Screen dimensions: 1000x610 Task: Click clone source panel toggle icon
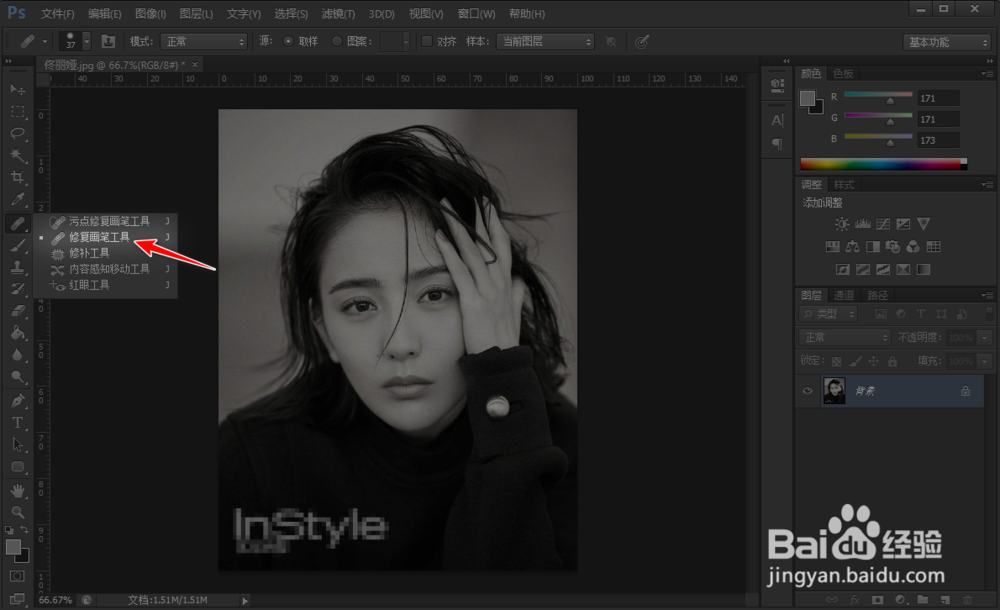pos(108,41)
